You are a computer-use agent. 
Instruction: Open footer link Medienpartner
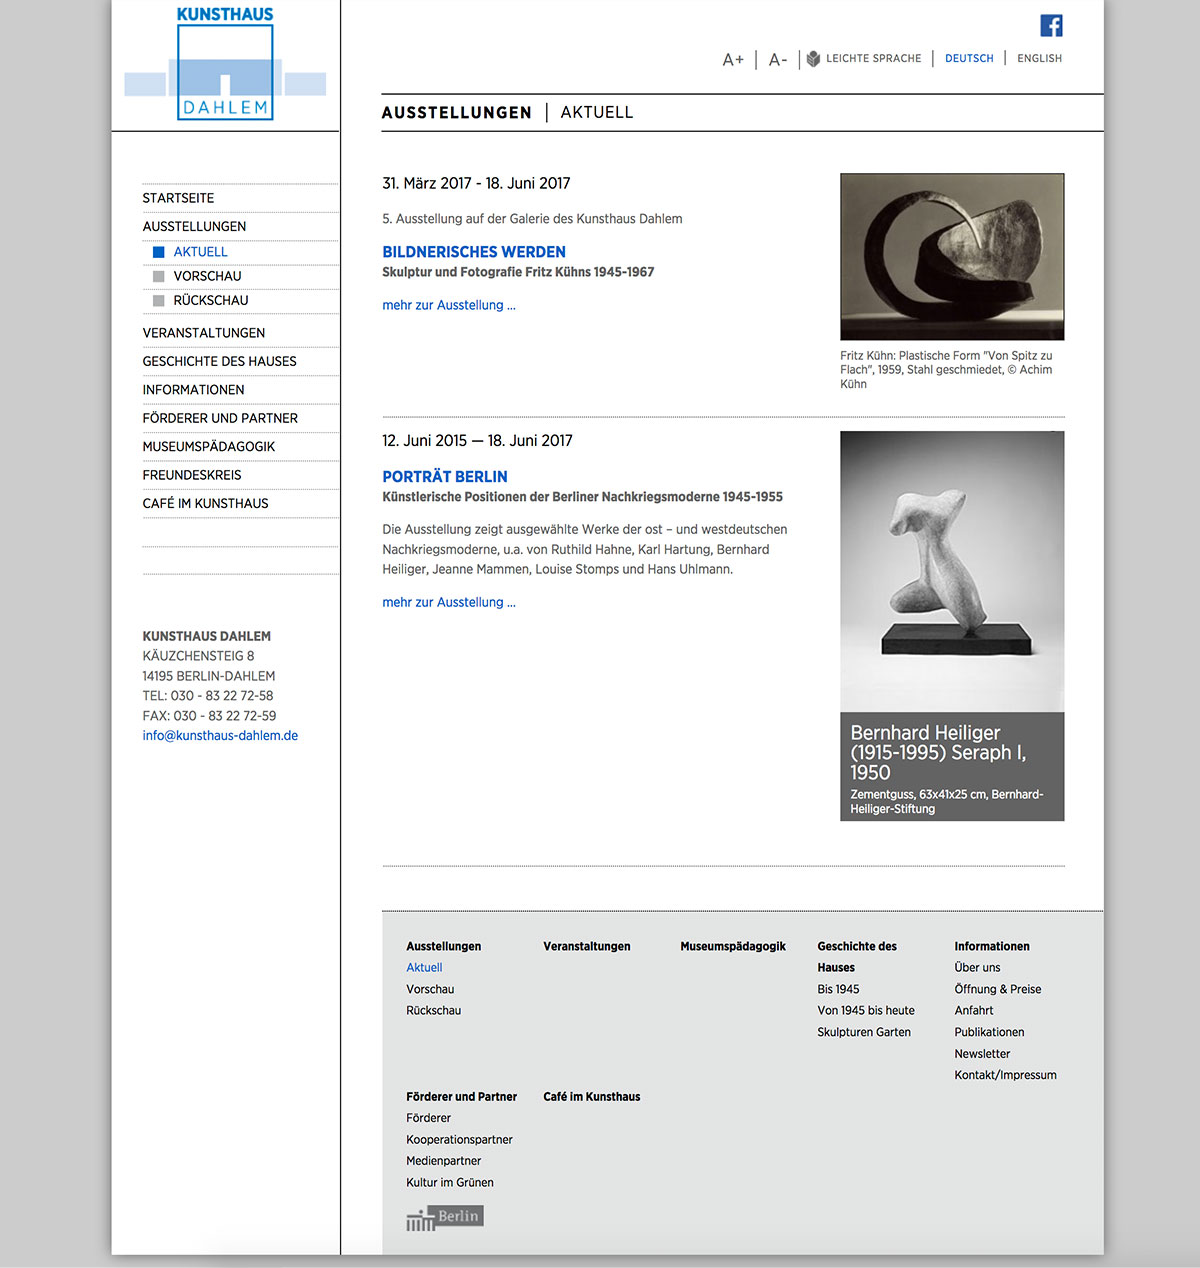pos(443,1162)
